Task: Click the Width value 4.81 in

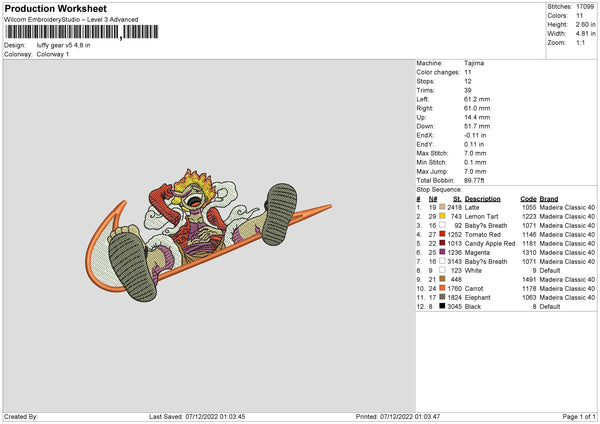Action: click(x=585, y=34)
